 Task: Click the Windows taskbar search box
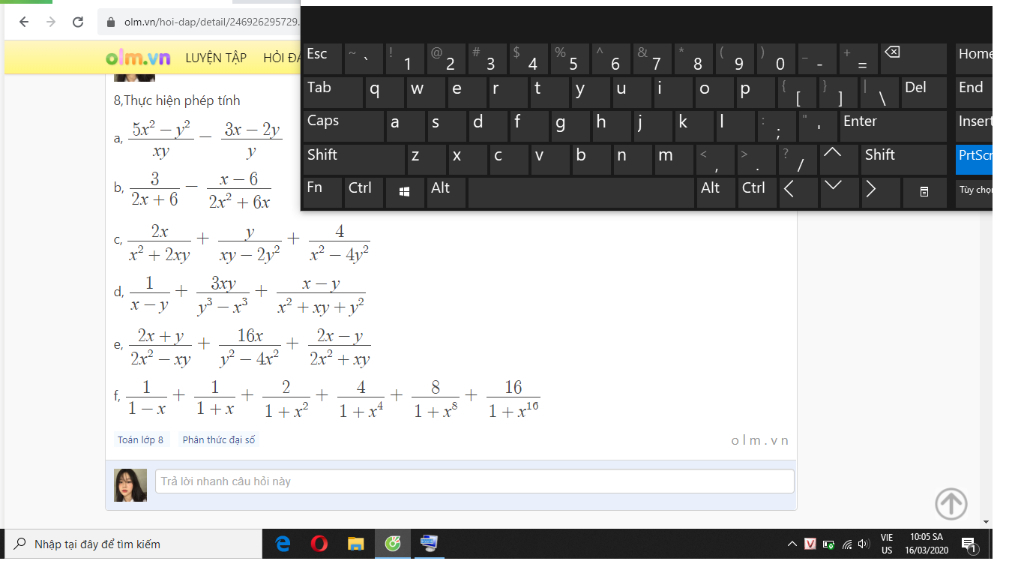133,544
